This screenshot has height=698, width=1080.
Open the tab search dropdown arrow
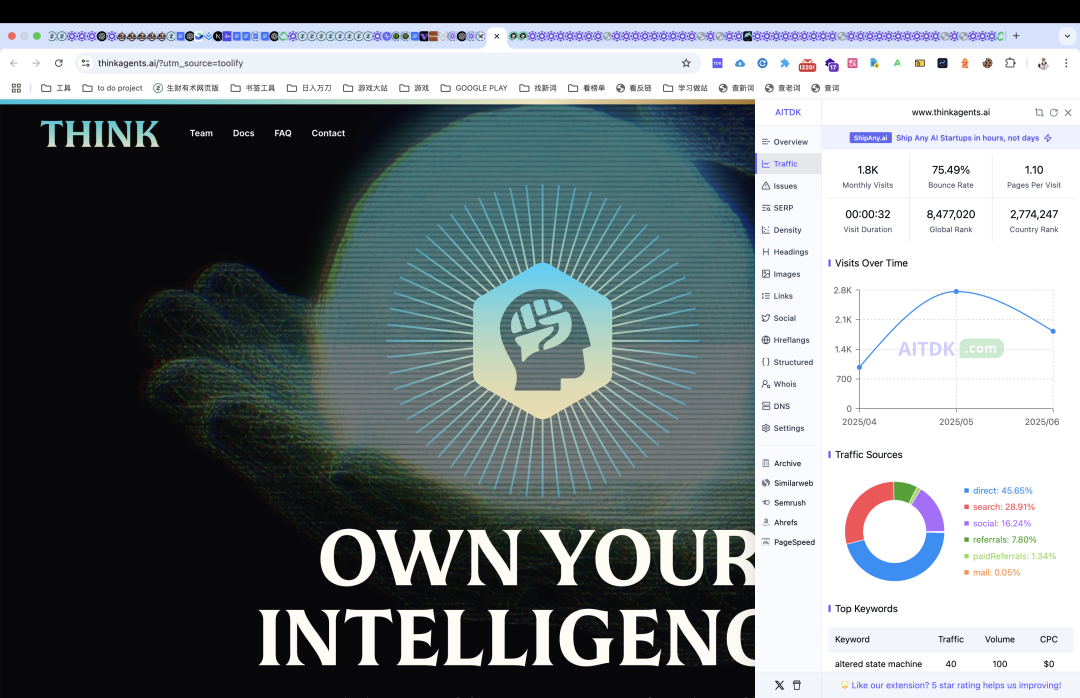[1068, 36]
